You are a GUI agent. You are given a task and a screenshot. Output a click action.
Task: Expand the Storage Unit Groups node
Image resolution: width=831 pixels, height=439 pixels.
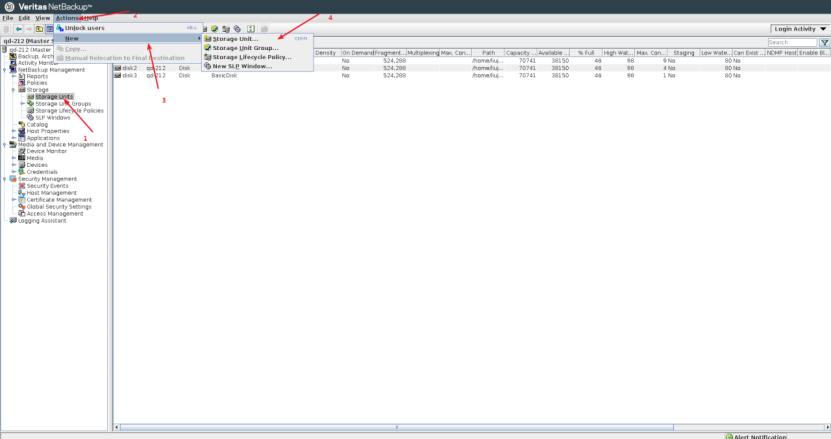[22, 104]
